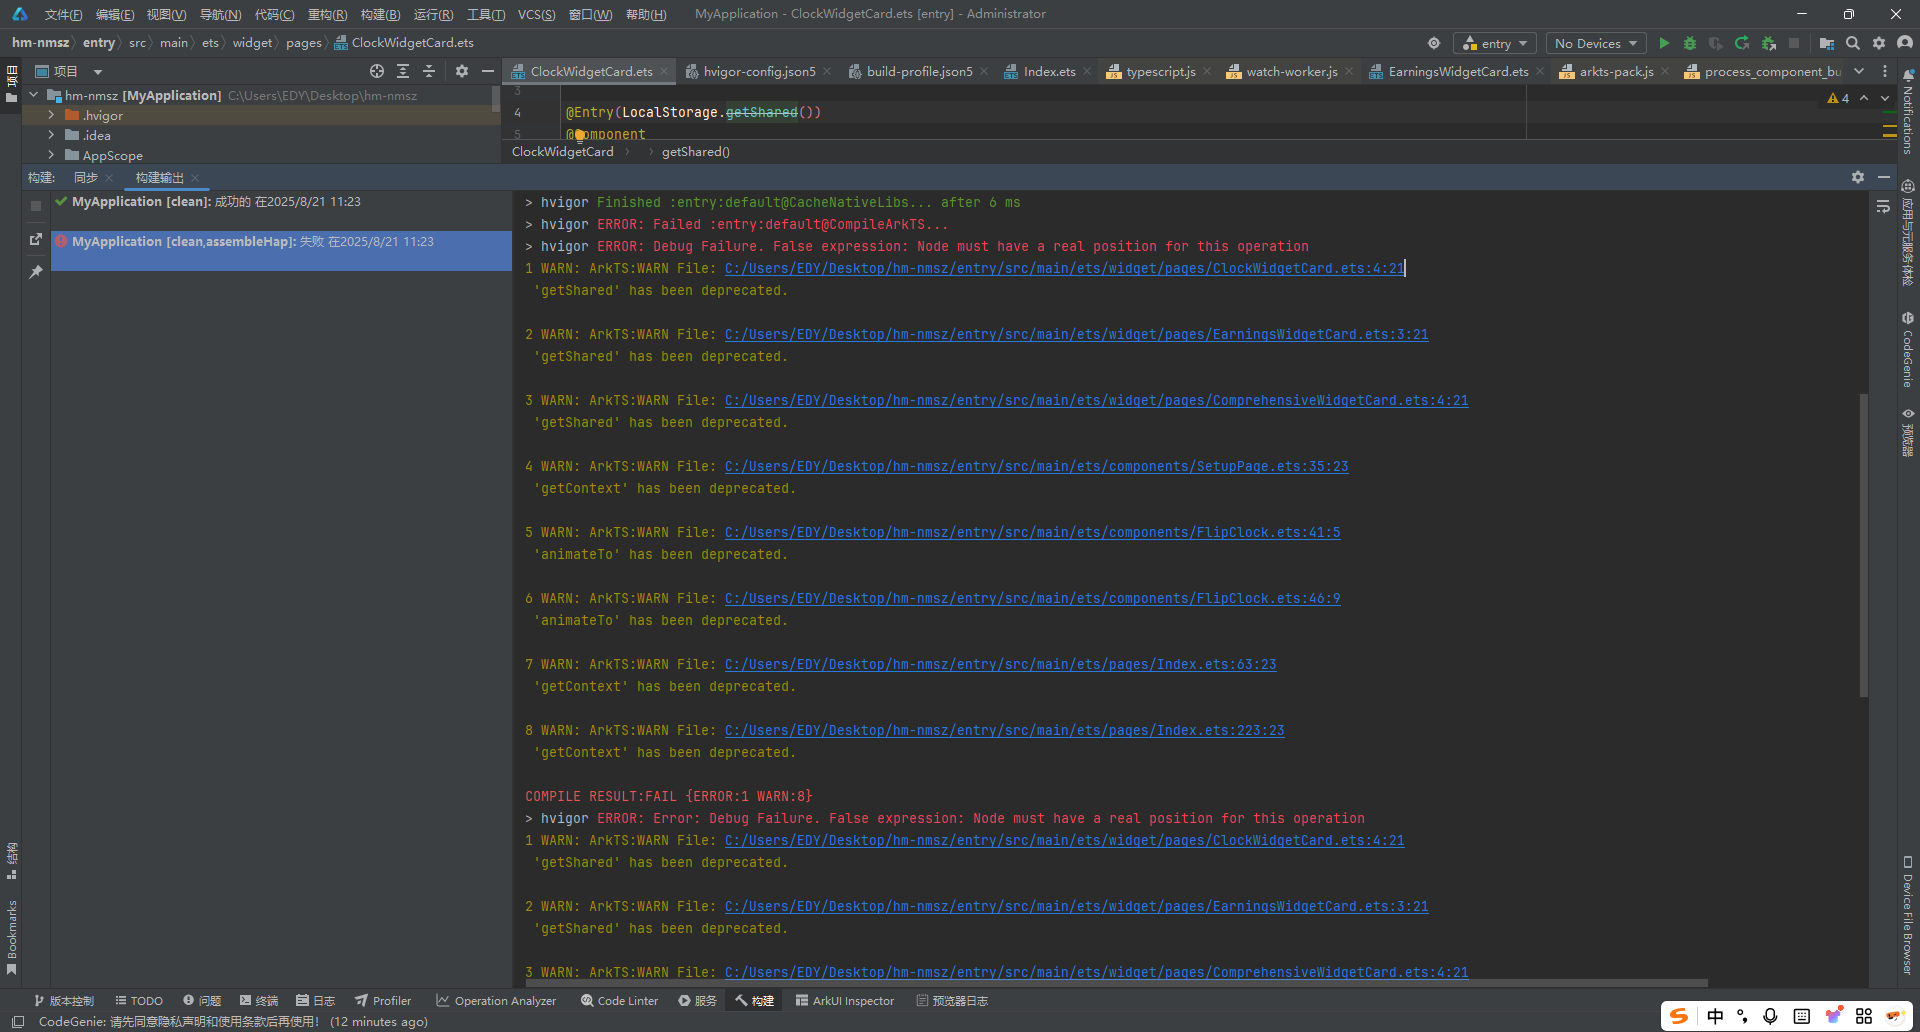
Task: Select successful MyApplication [clean] build row
Action: [281, 202]
